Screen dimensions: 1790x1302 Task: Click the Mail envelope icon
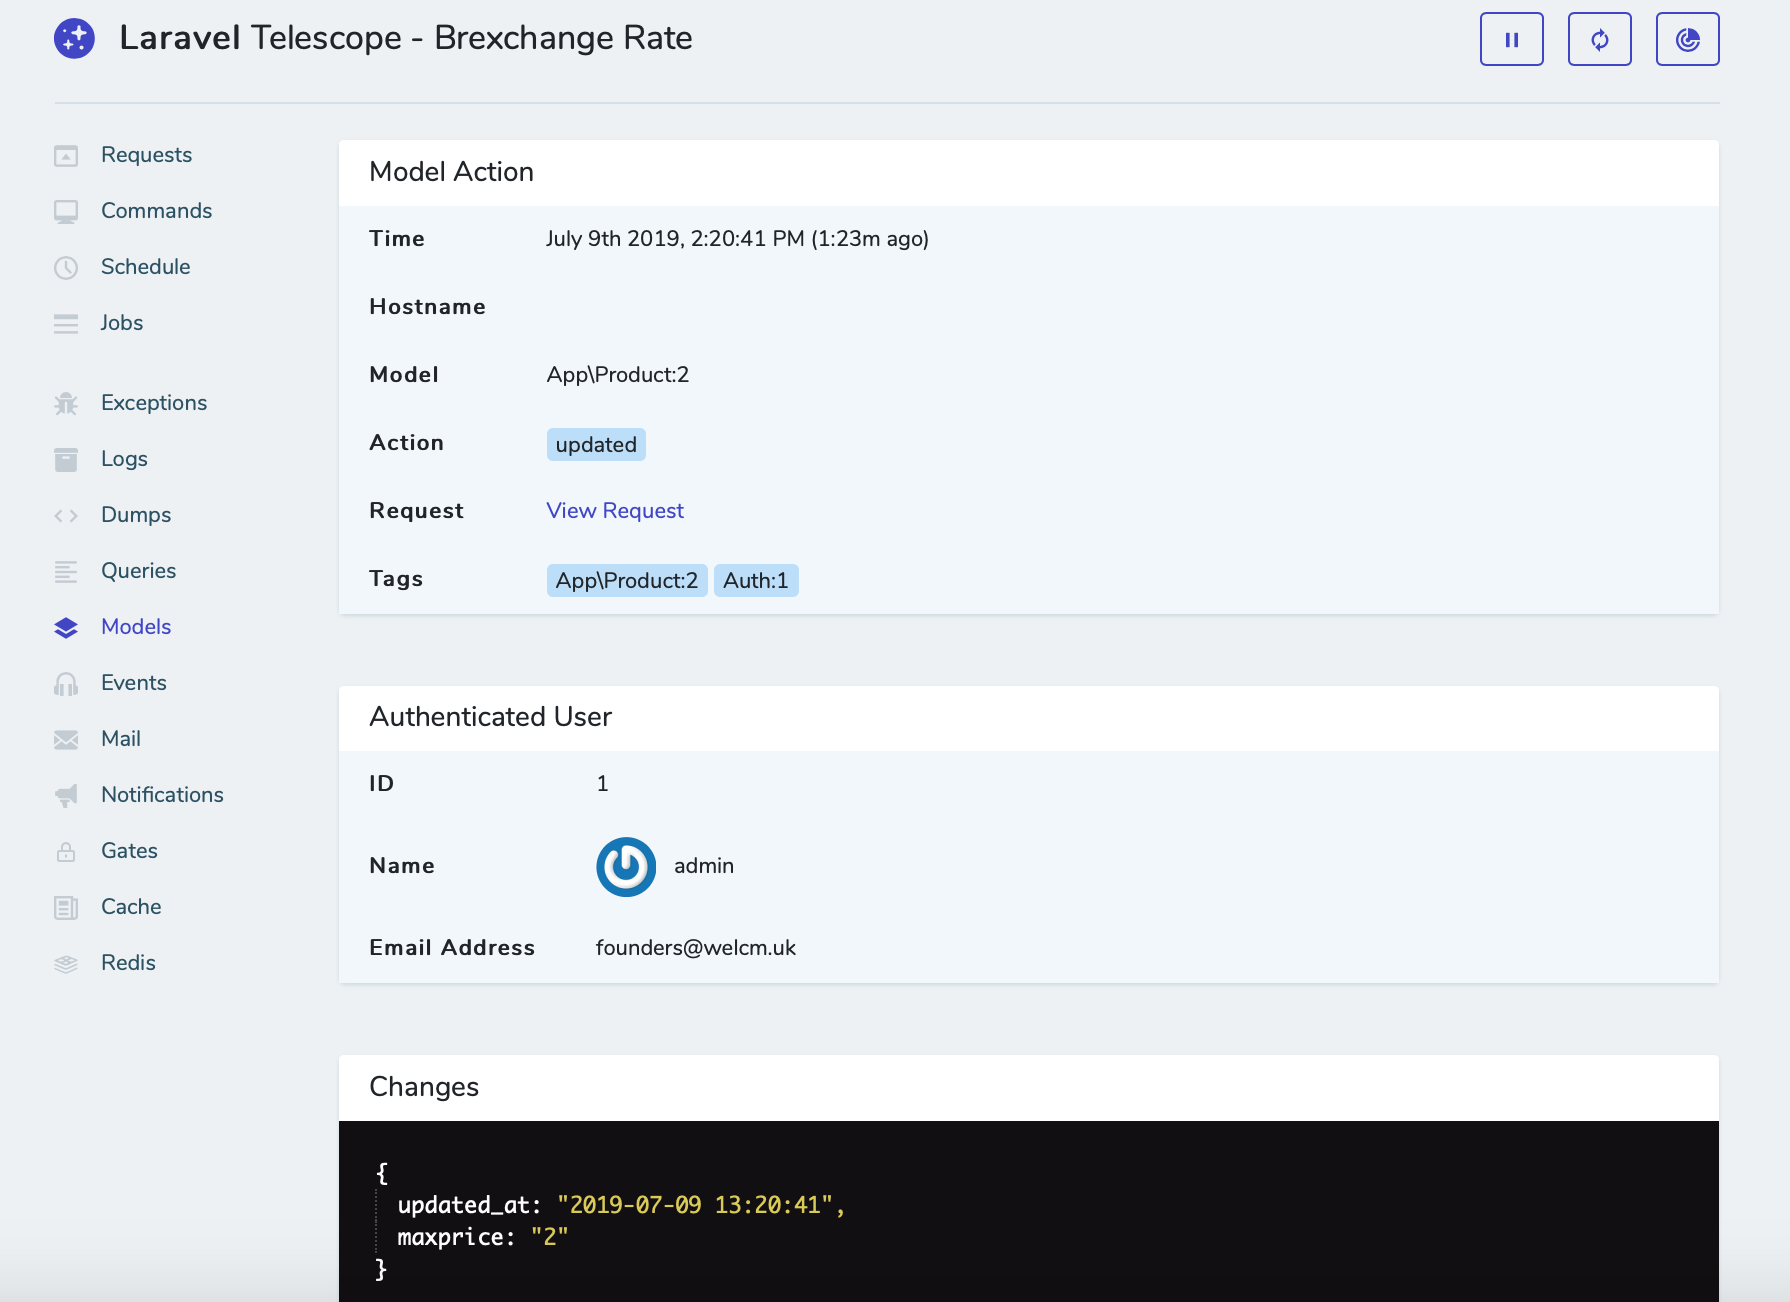point(66,740)
